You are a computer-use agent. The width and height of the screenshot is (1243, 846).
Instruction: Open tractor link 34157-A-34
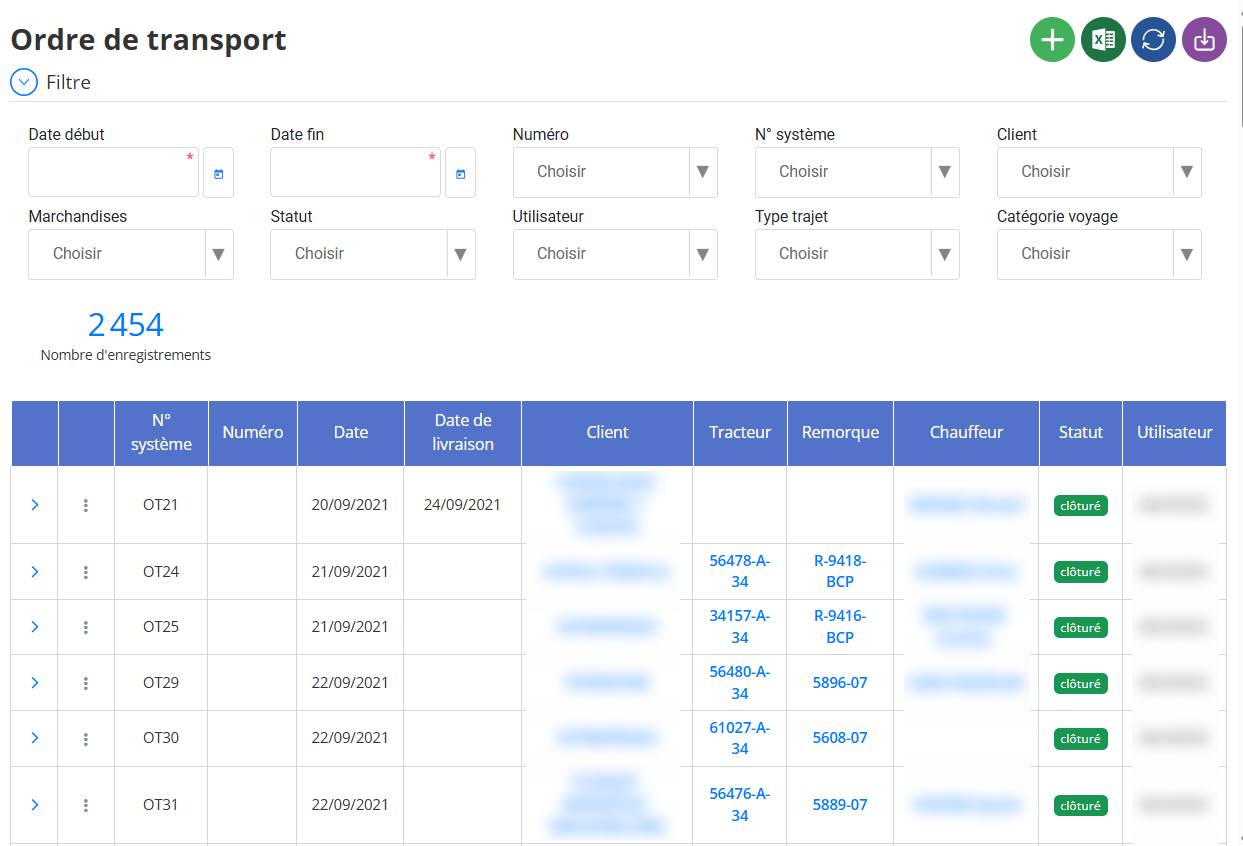tap(740, 627)
